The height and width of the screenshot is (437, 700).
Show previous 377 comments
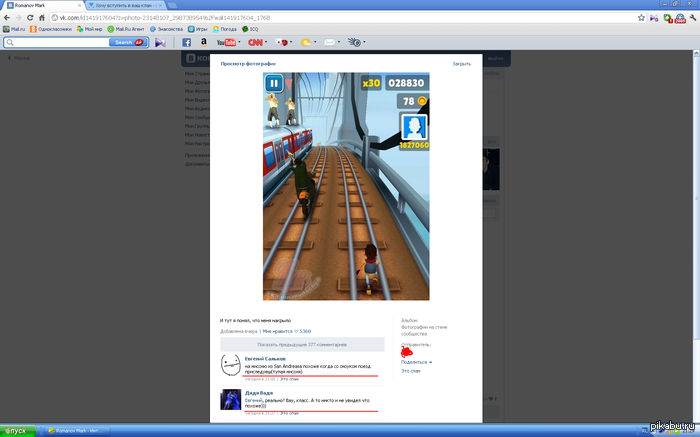pos(302,343)
